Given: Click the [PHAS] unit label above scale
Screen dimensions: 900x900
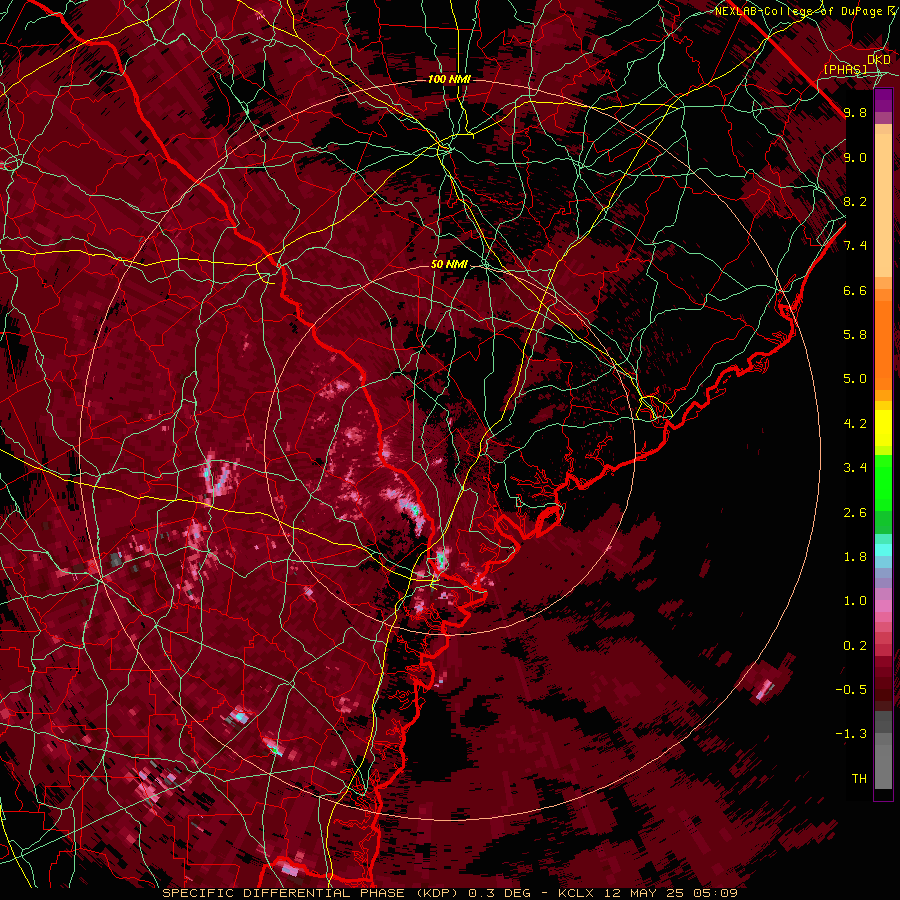Looking at the screenshot, I should (845, 69).
